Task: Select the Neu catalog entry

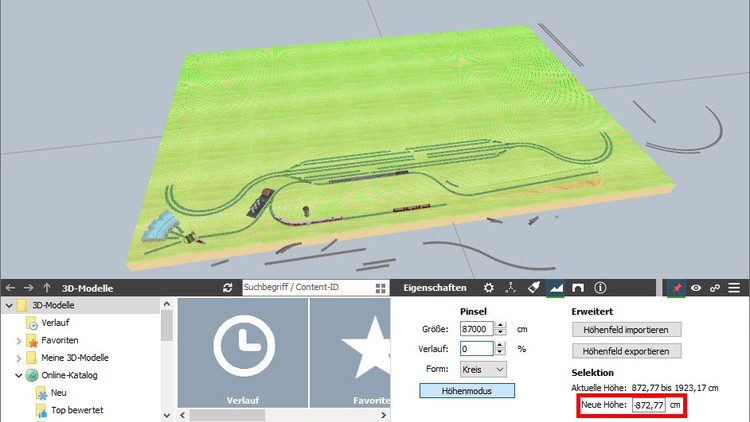Action: click(x=59, y=393)
